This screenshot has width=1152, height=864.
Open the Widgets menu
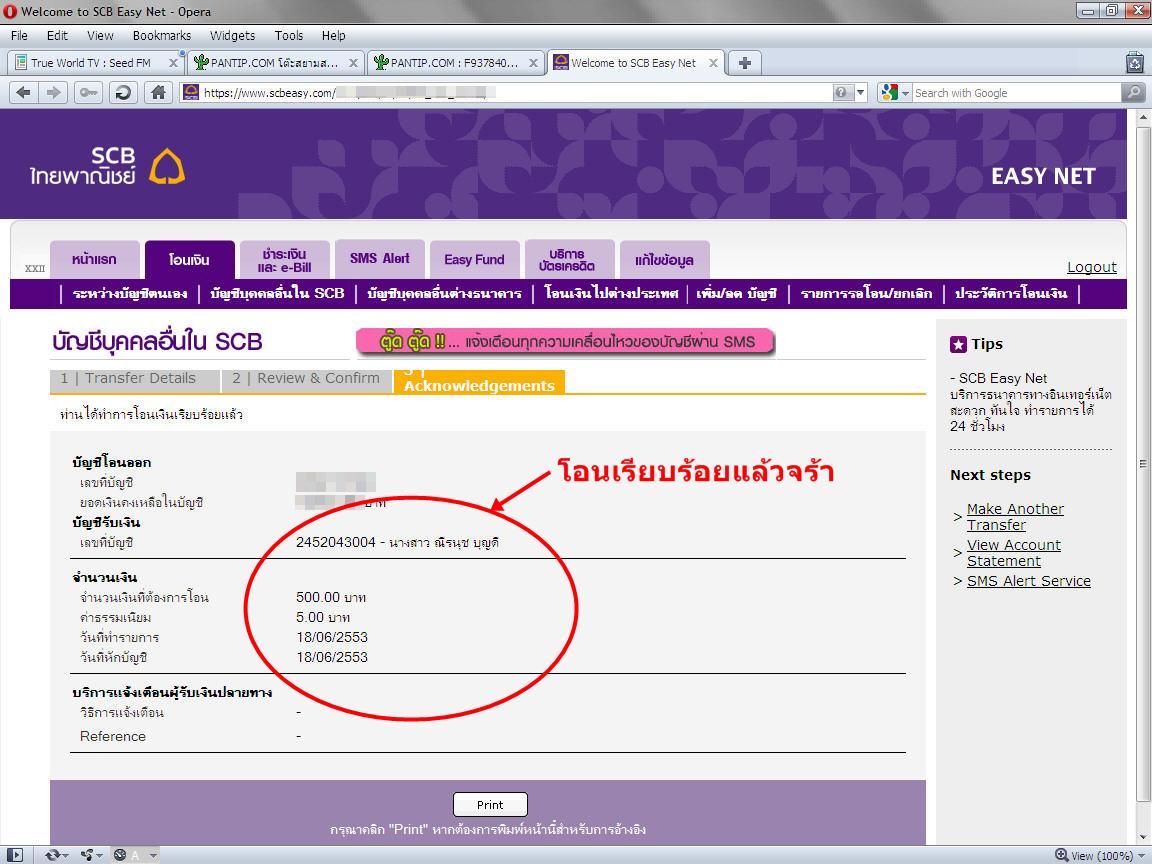pyautogui.click(x=232, y=35)
